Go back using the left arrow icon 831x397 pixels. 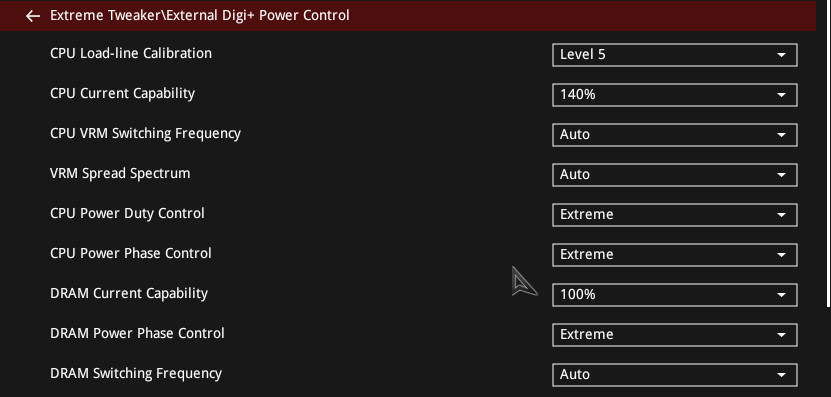(33, 16)
